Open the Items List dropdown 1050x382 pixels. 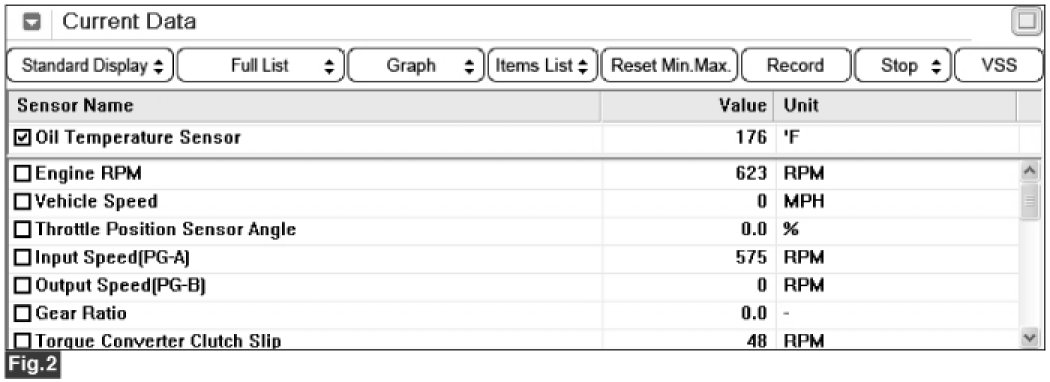click(x=542, y=66)
